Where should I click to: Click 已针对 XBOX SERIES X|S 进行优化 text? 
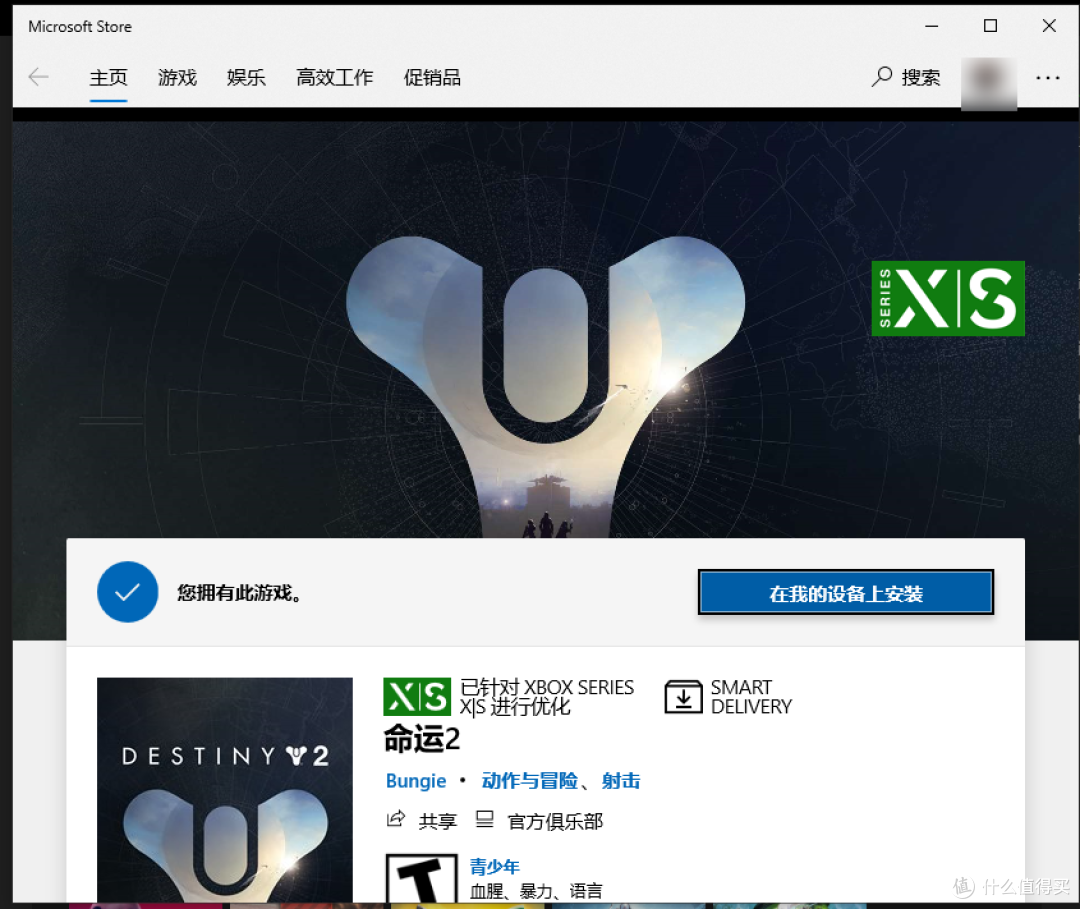click(547, 697)
